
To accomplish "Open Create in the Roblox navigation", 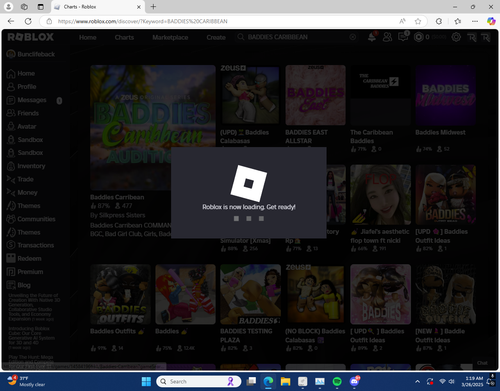I will pyautogui.click(x=216, y=37).
